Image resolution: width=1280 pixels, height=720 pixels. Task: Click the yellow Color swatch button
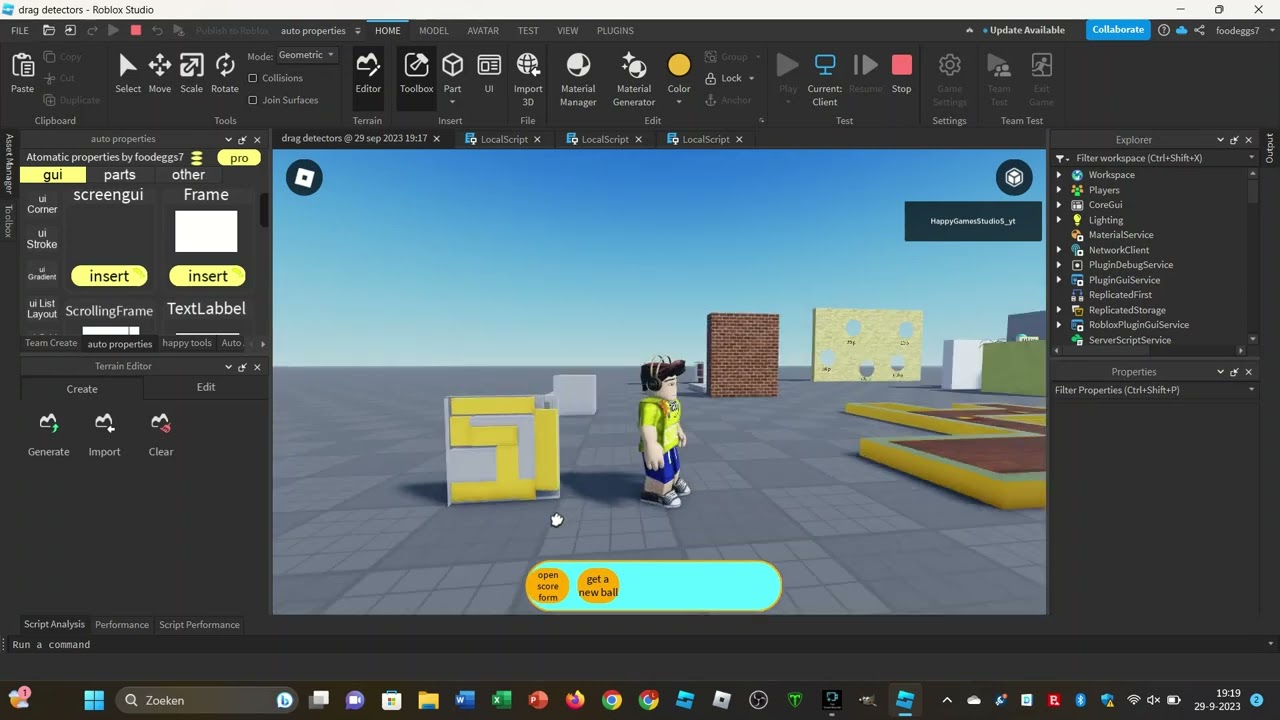(x=679, y=66)
